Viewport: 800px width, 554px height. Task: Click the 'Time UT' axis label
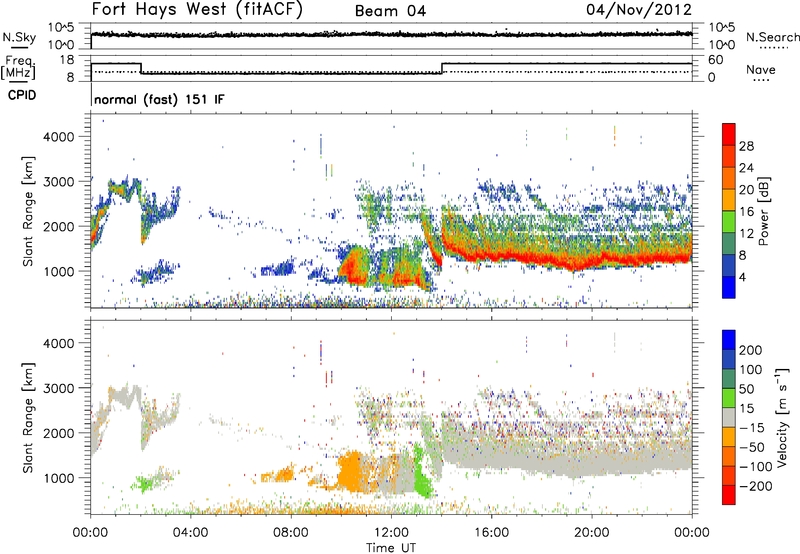click(391, 547)
